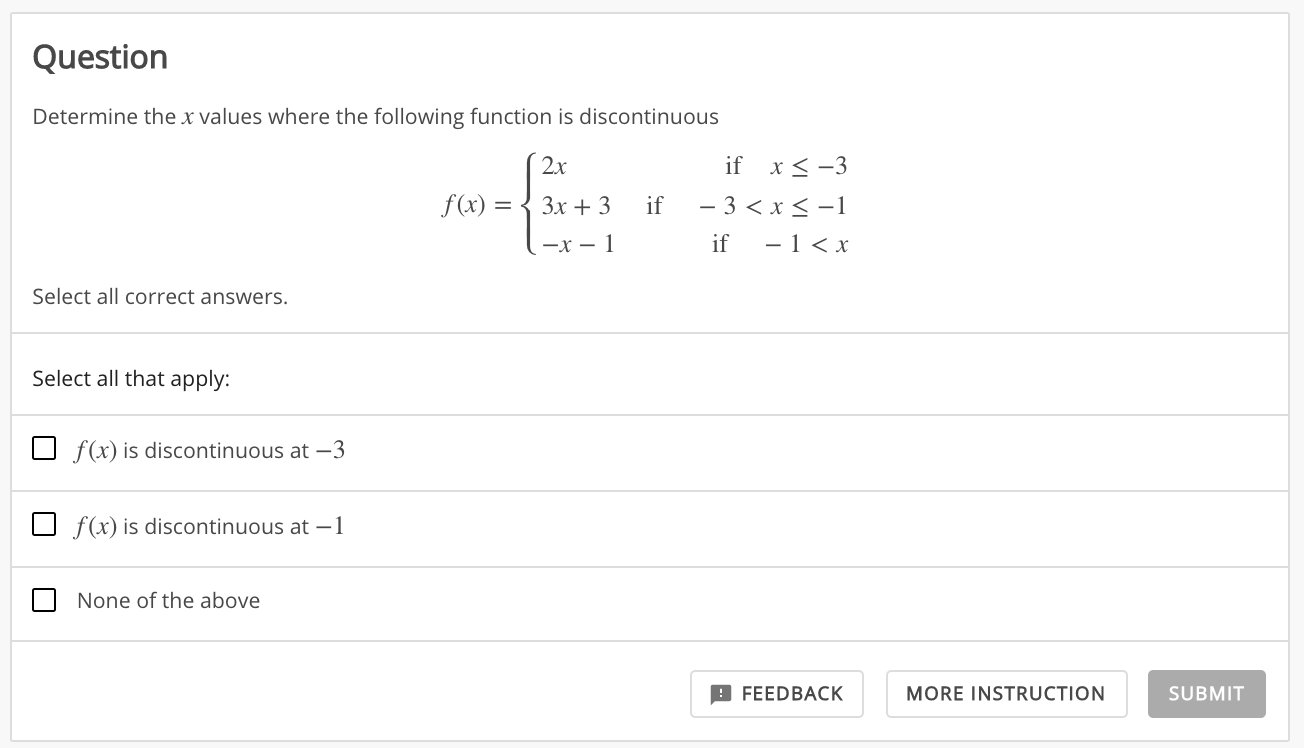
Task: Check the None of the above box
Action: [43, 600]
